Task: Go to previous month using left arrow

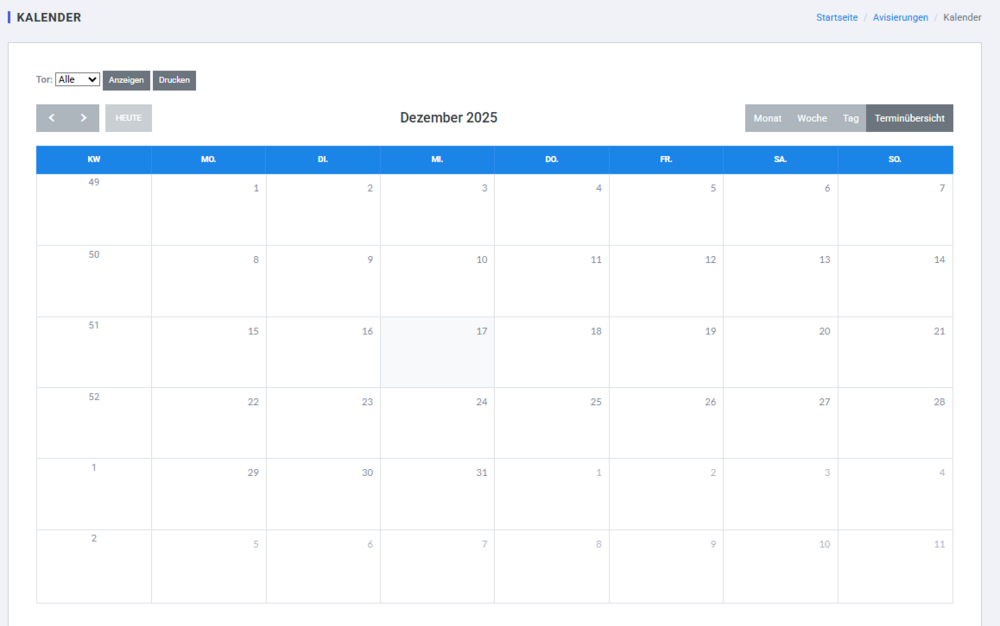Action: [x=52, y=118]
